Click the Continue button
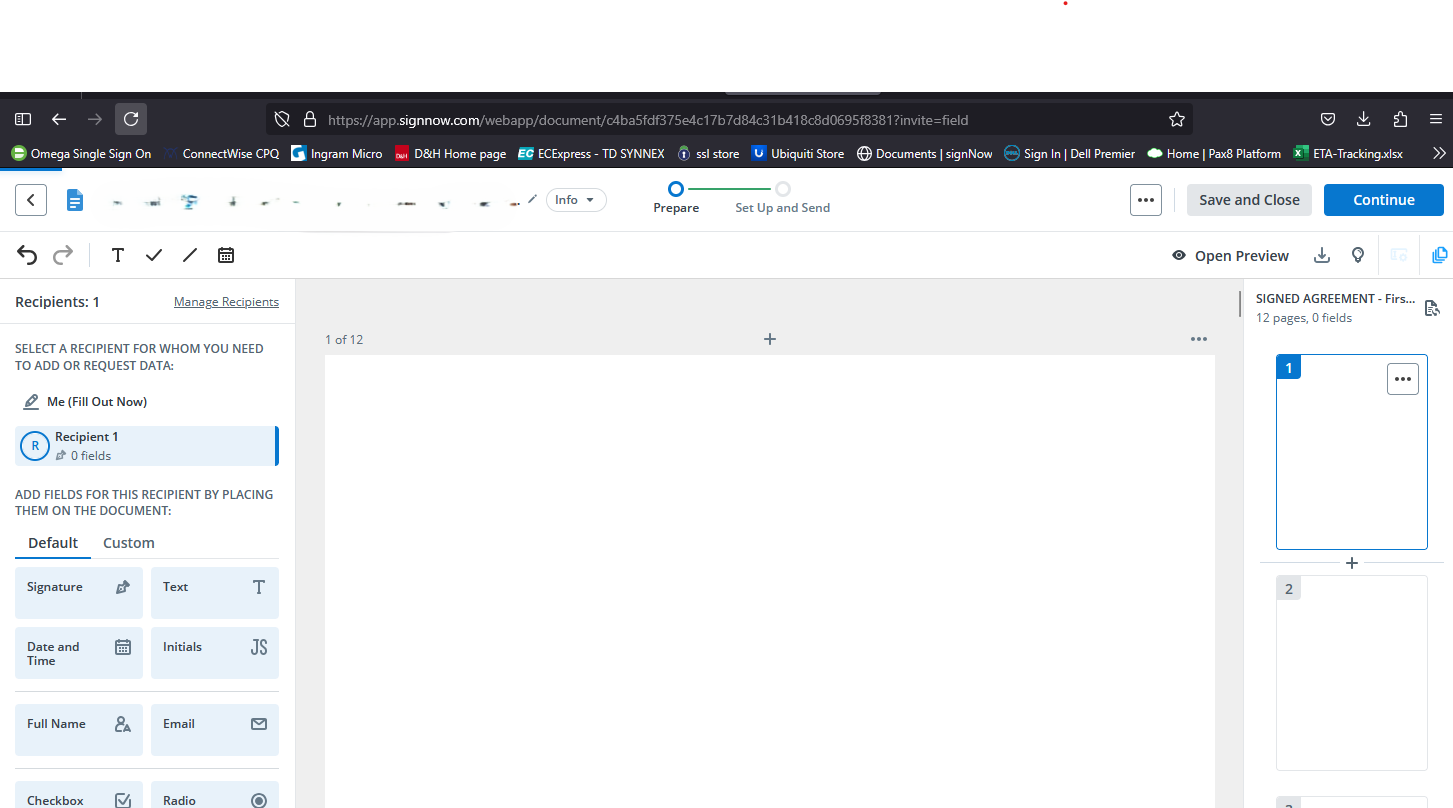 [x=1384, y=200]
